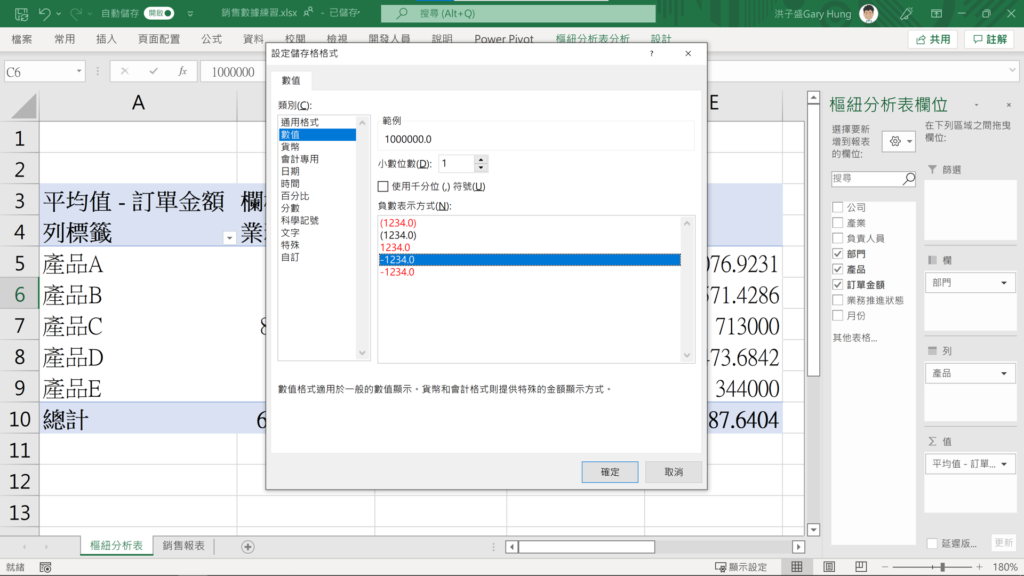
Task: Open the Power Pivot tab
Action: pyautogui.click(x=504, y=39)
